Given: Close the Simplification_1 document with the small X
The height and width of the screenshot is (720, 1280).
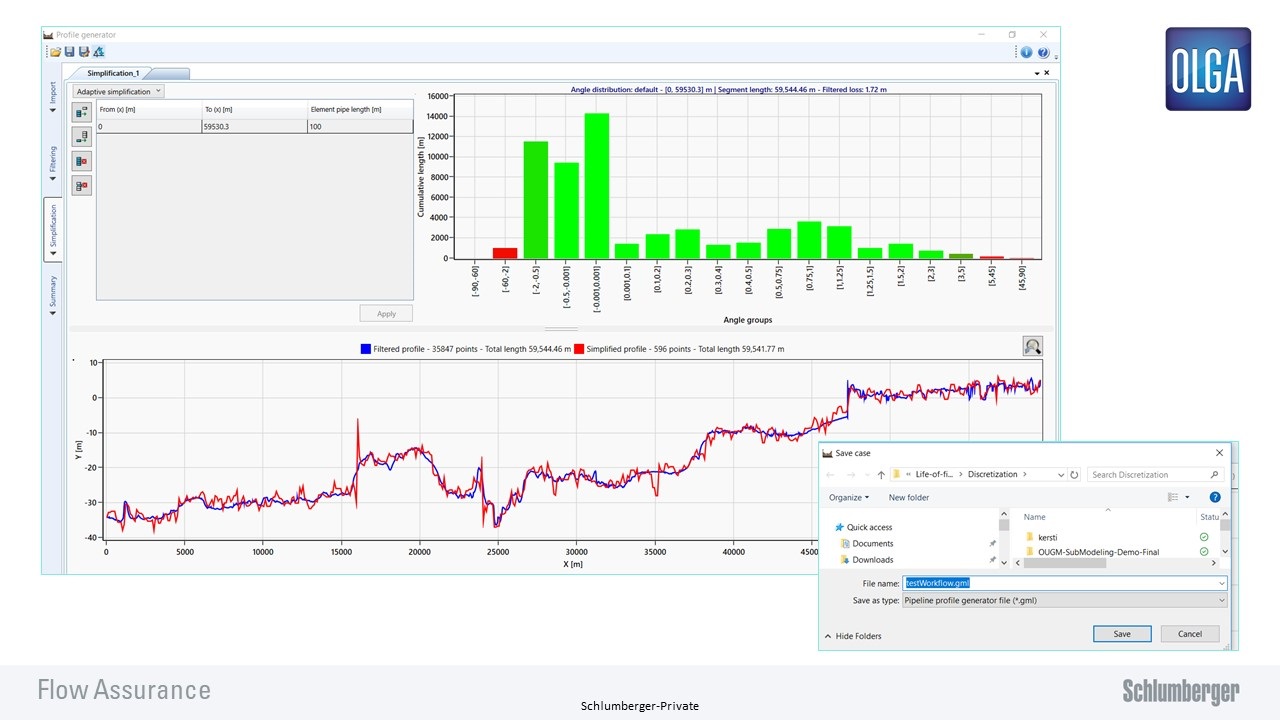Looking at the screenshot, I should tap(1047, 72).
